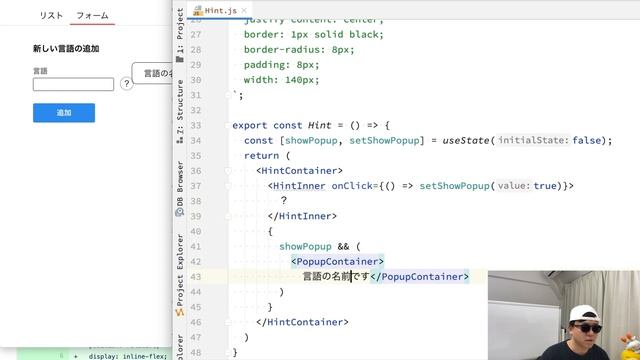Switch to the リスト tab

51,16
